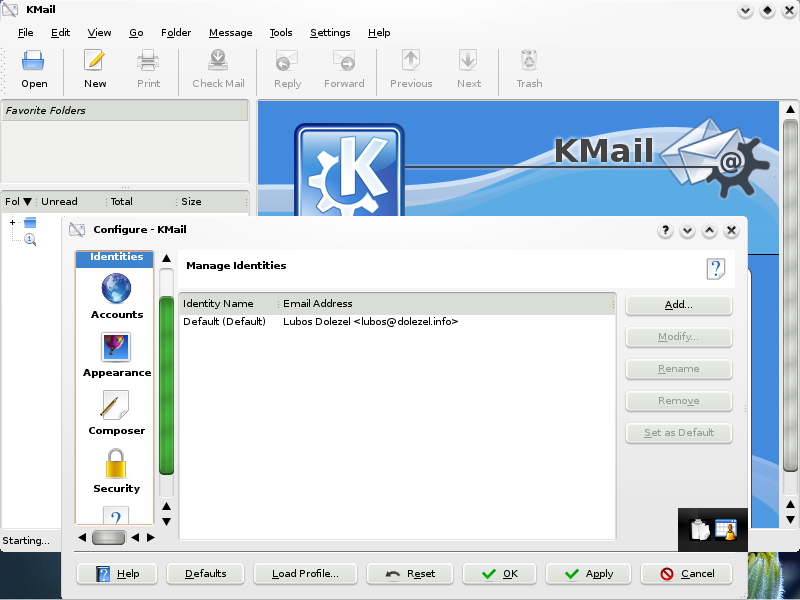Expand the folder tree plus node
800x600 pixels.
[x=12, y=222]
